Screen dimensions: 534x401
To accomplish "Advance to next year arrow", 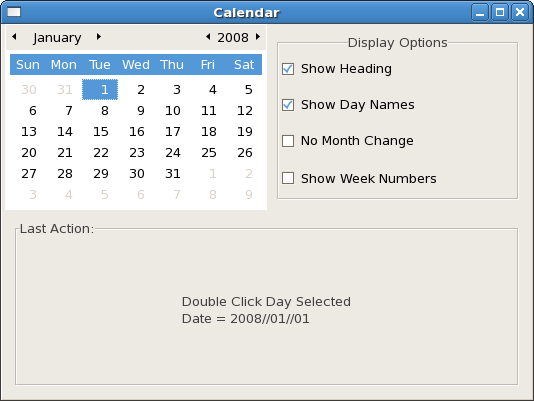I will (258, 36).
